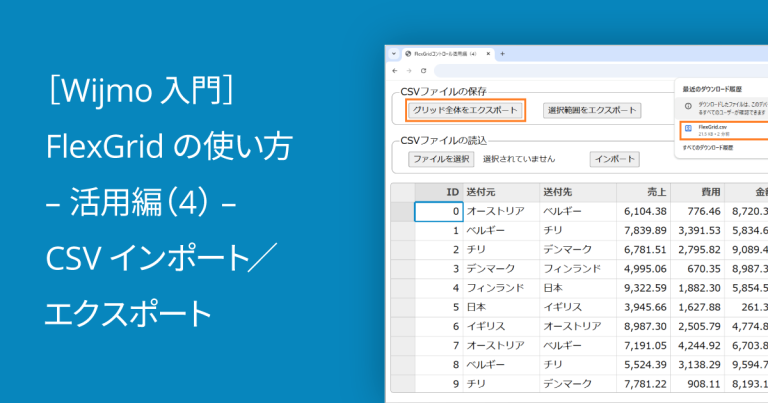
Task: Focus the browser address bar
Action: click(x=601, y=71)
